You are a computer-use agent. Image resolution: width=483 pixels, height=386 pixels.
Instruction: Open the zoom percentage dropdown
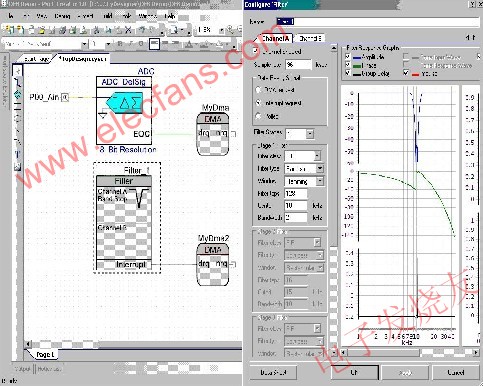point(221,30)
